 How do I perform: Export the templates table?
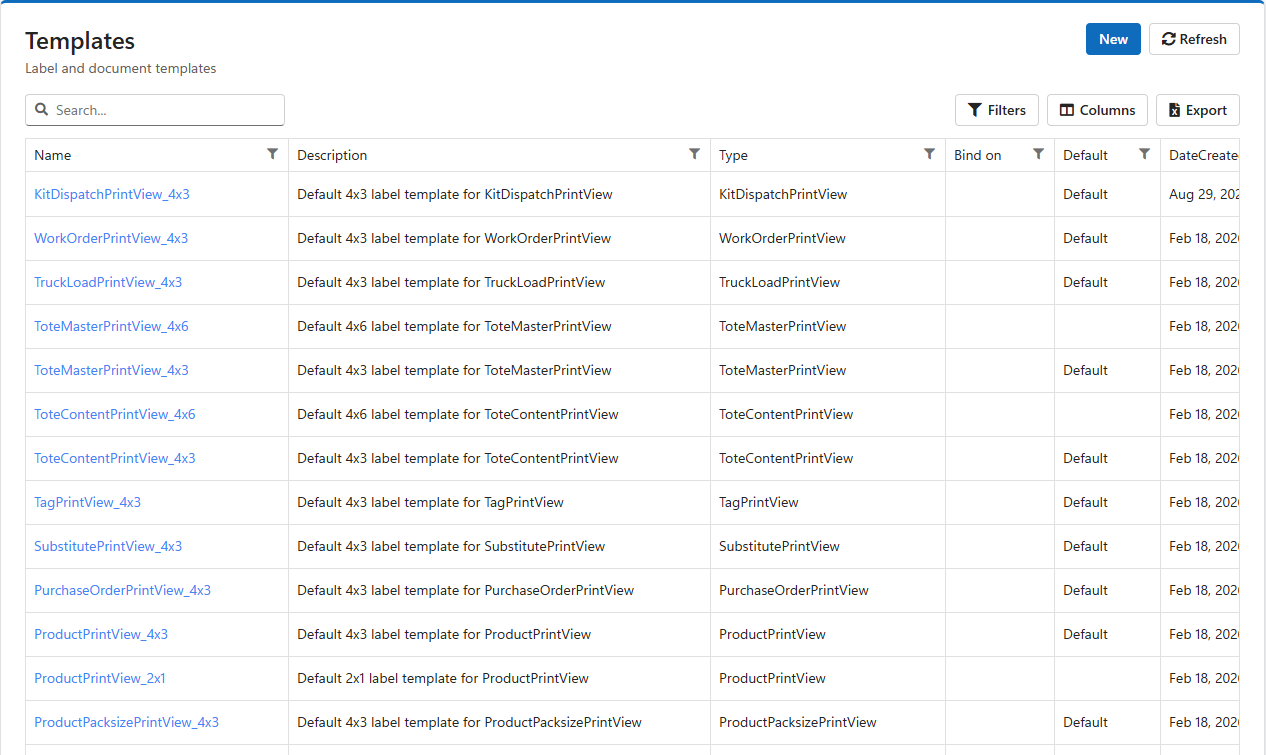tap(1198, 110)
